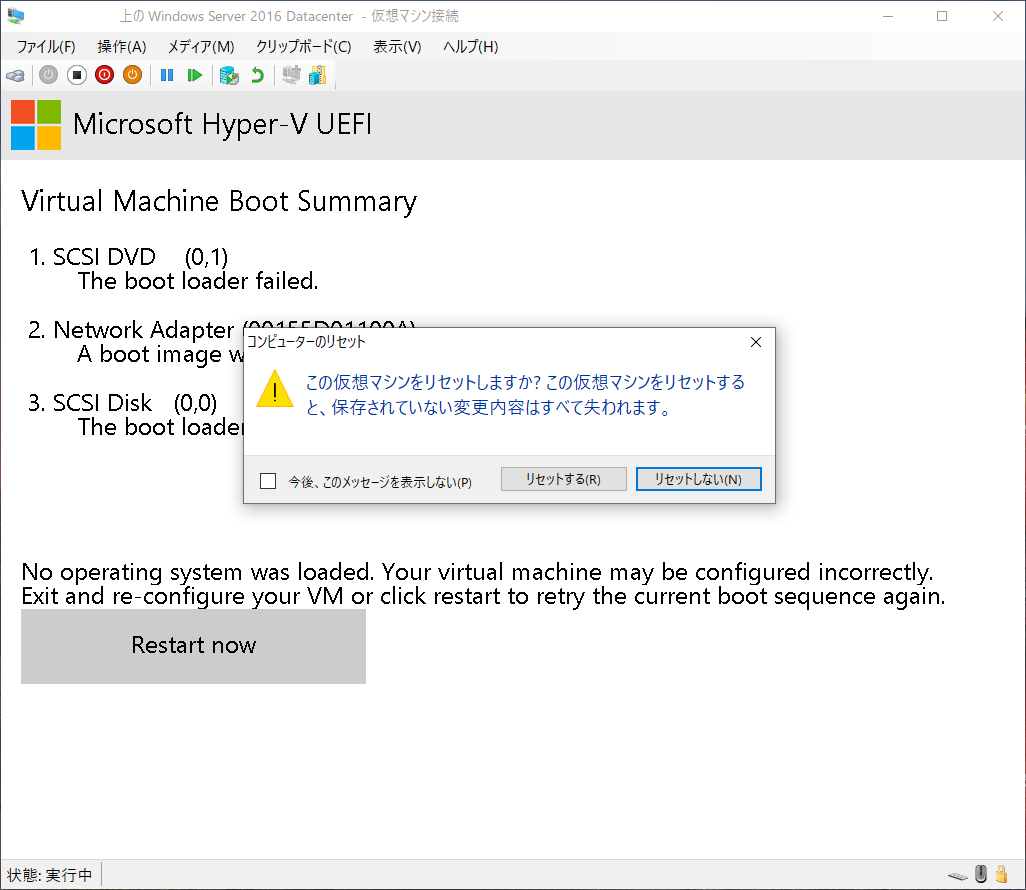Click the リセットする(R) button
1026x890 pixels.
(x=563, y=479)
